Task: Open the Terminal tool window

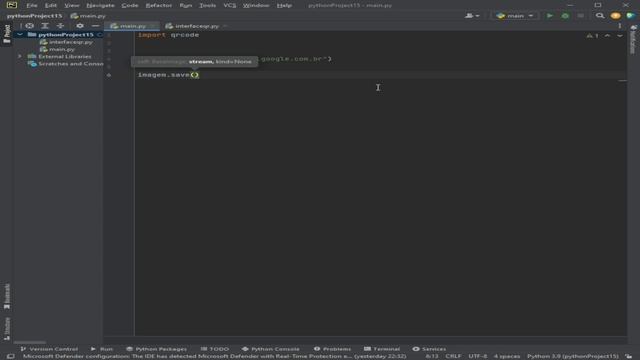Action: click(382, 349)
